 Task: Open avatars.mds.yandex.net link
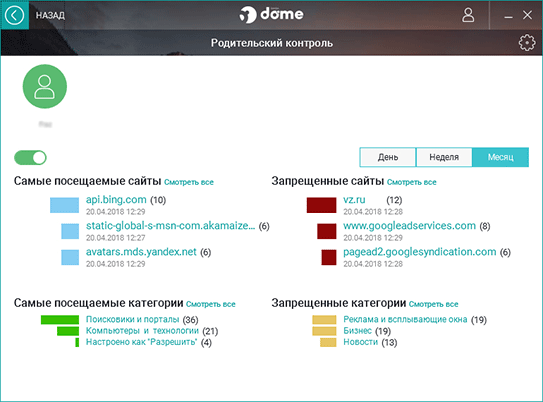pos(141,252)
